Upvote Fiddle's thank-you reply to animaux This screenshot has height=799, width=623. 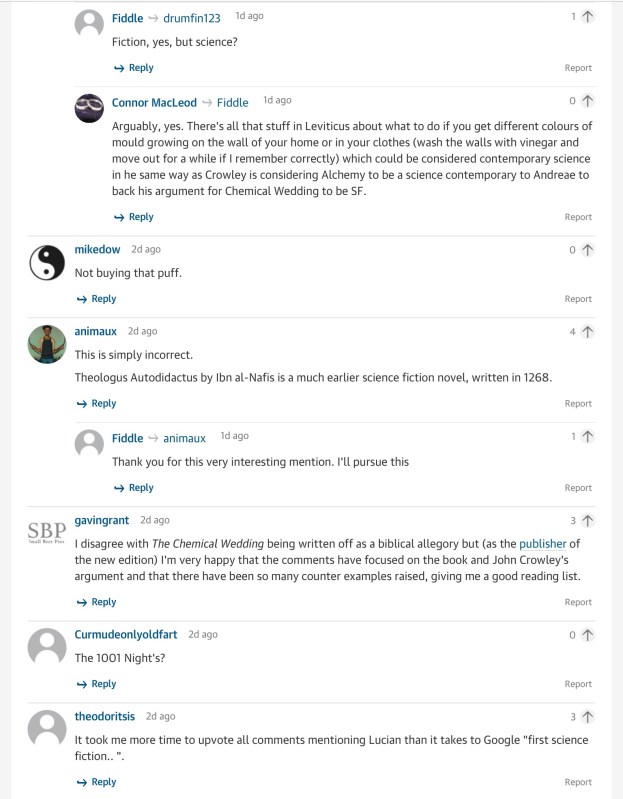(x=587, y=437)
